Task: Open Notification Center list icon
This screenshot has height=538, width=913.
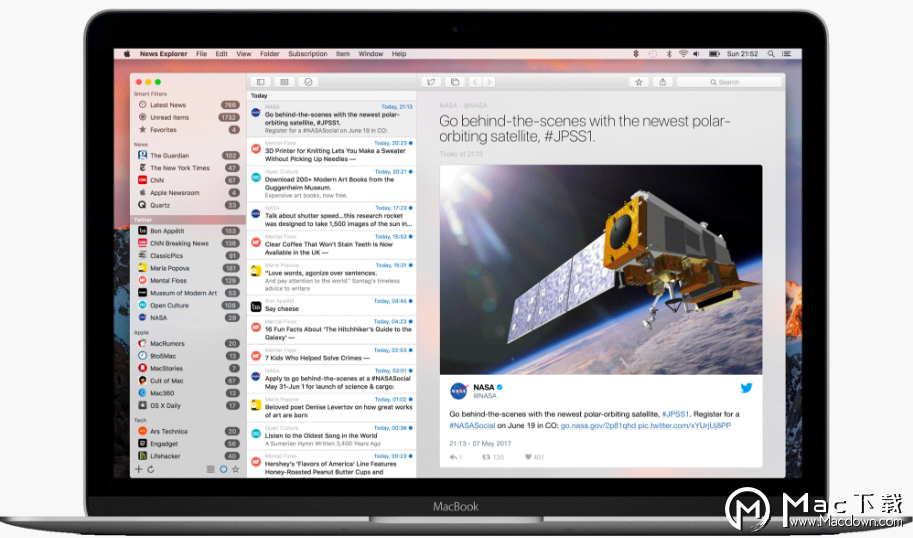Action: [x=787, y=54]
